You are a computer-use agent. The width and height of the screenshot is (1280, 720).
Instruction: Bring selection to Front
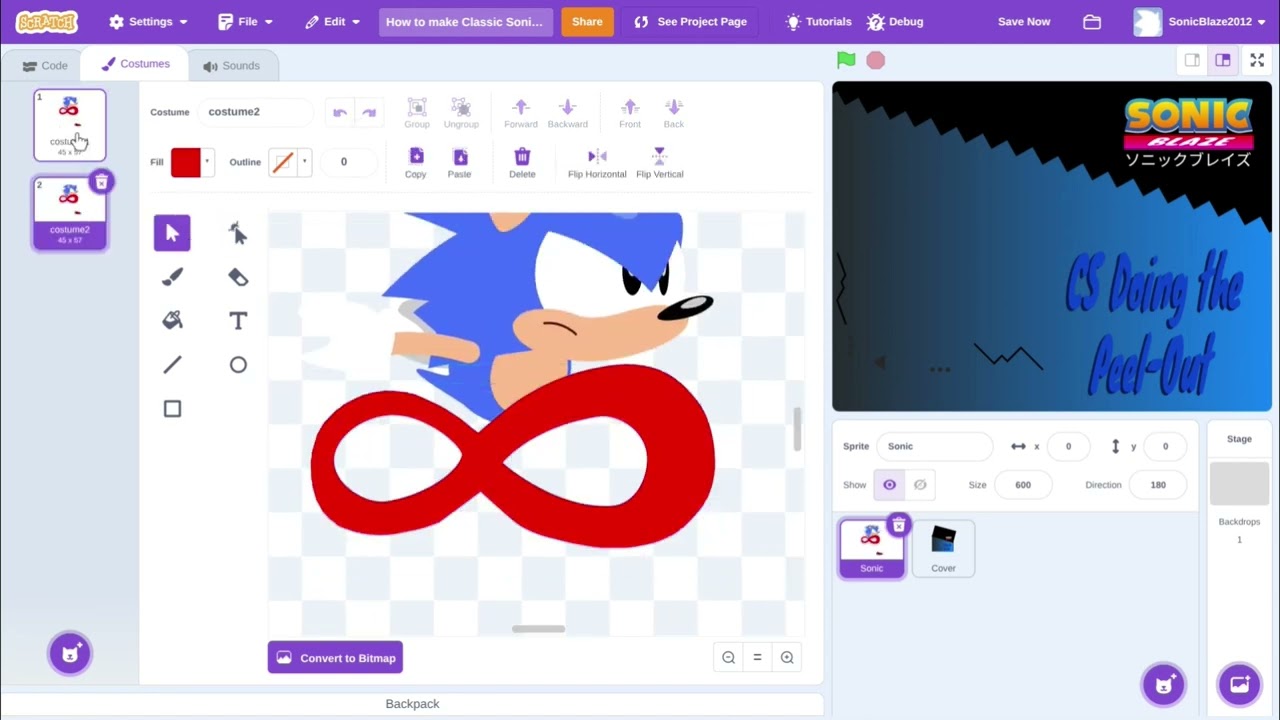pos(630,106)
